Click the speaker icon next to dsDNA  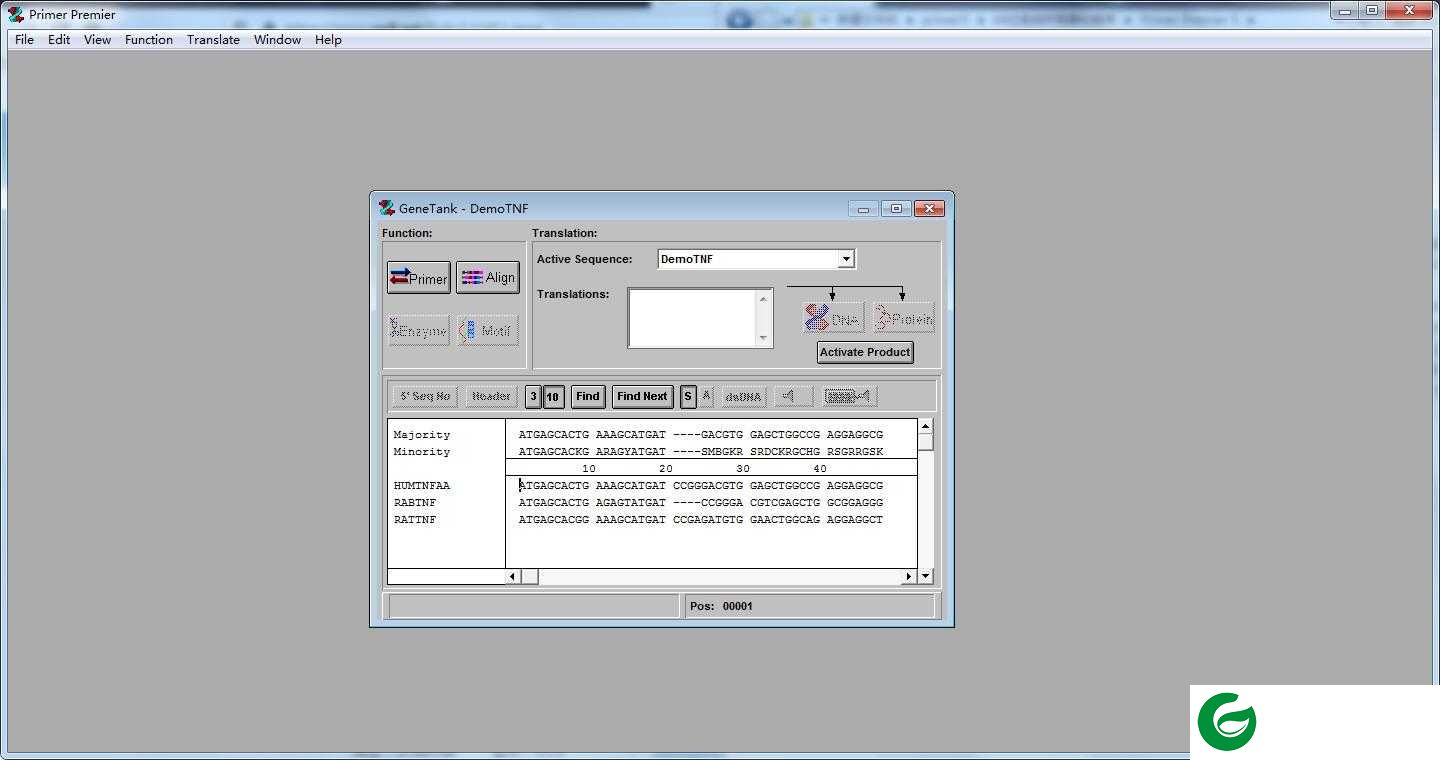click(x=793, y=396)
